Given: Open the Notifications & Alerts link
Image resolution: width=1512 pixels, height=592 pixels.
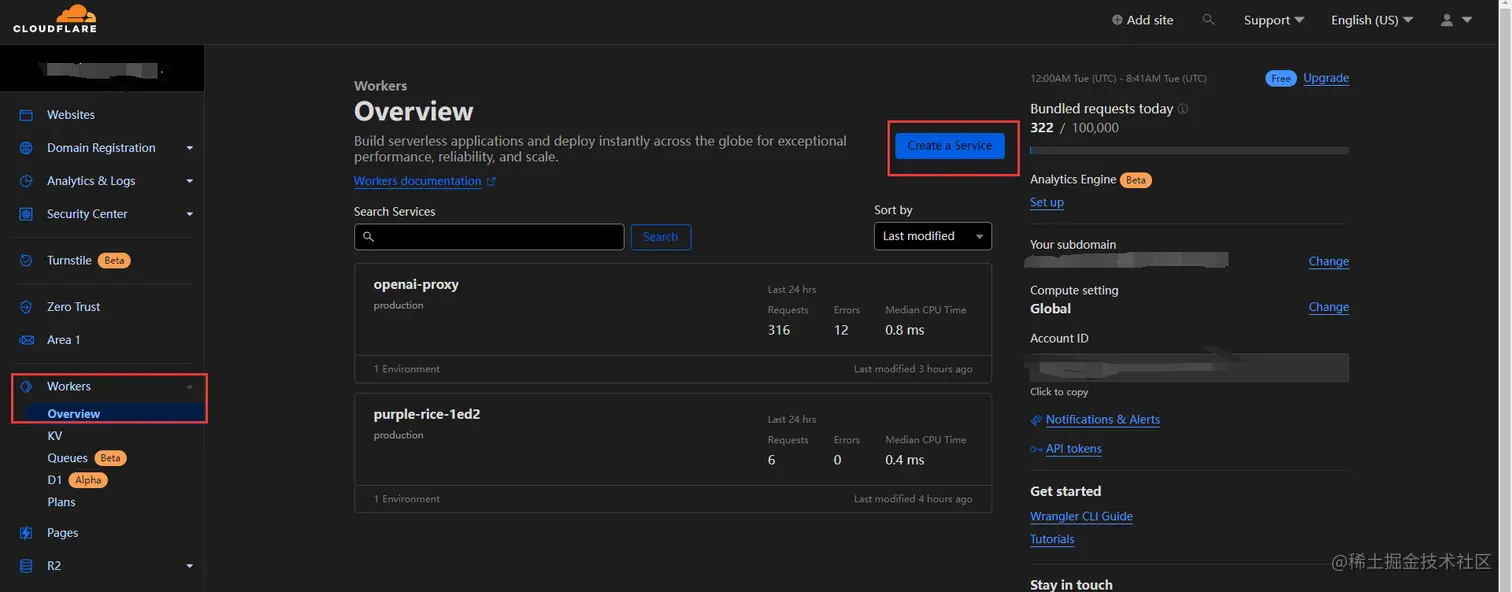Looking at the screenshot, I should coord(1103,420).
